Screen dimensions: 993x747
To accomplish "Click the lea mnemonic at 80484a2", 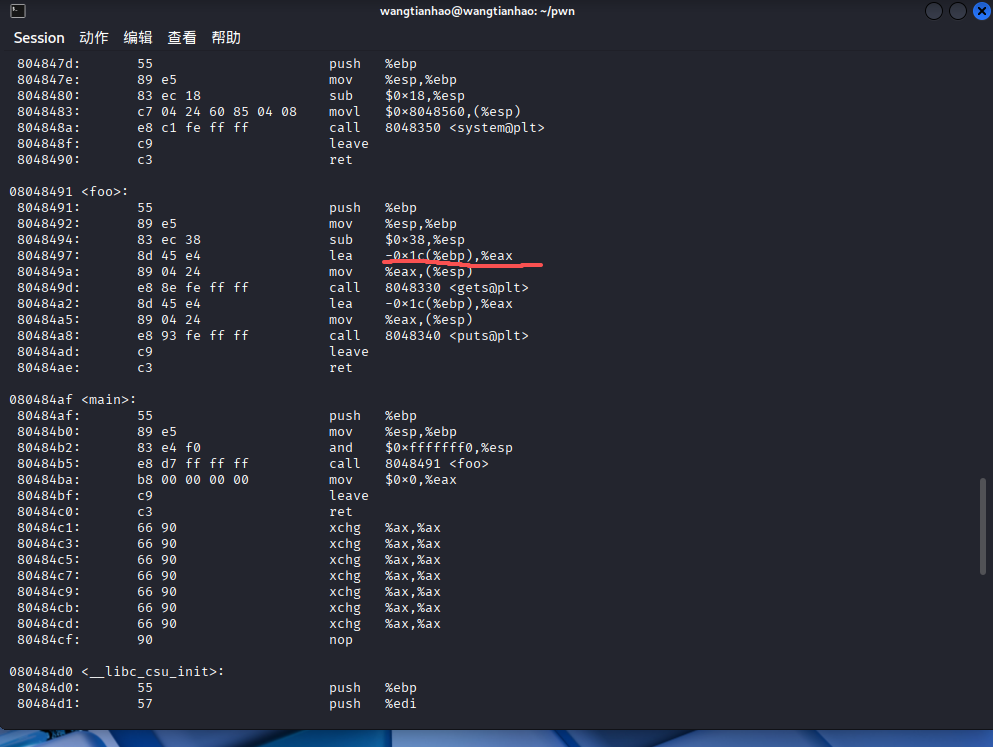I will [341, 304].
